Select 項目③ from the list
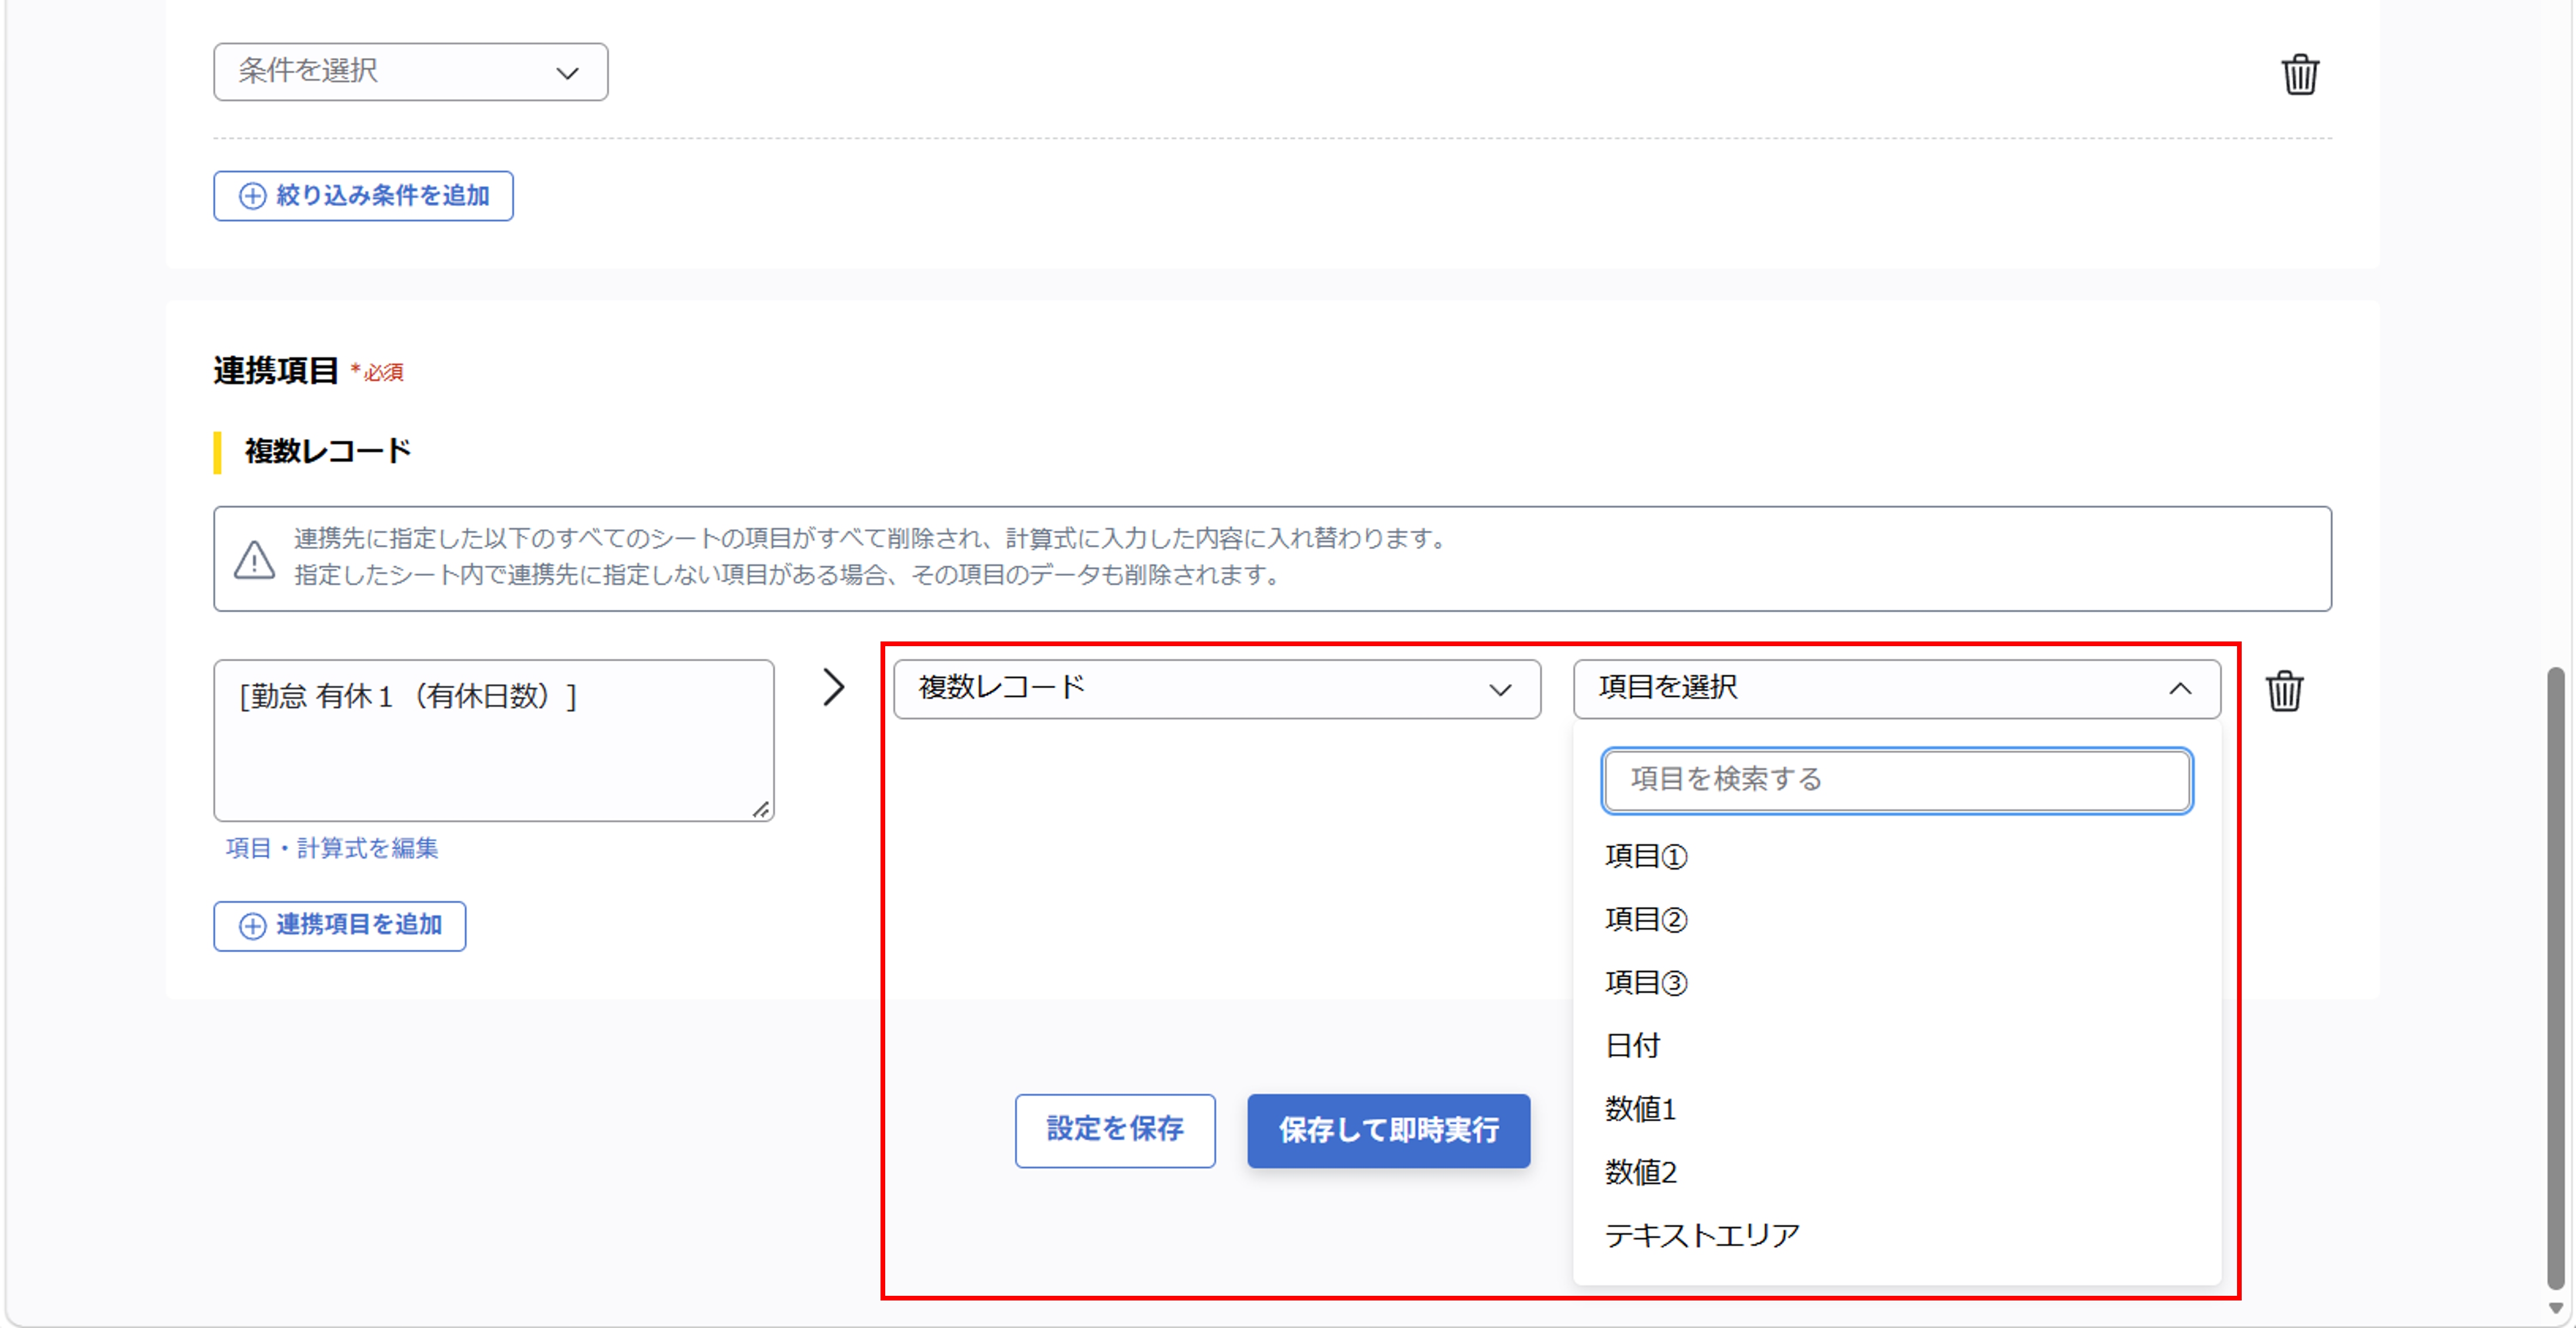 [x=1646, y=982]
